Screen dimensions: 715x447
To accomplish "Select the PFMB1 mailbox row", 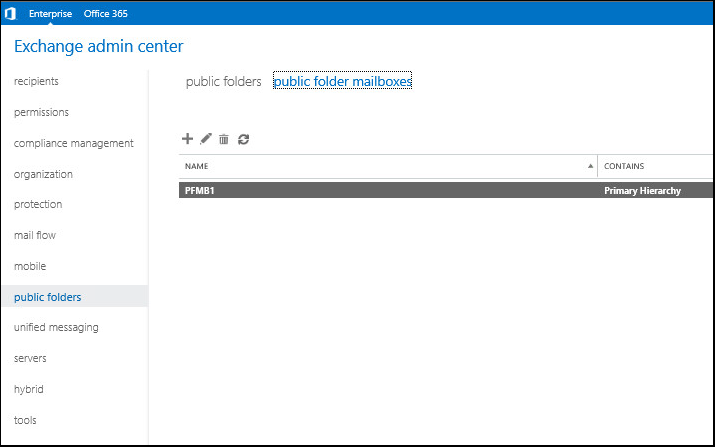I will click(446, 190).
